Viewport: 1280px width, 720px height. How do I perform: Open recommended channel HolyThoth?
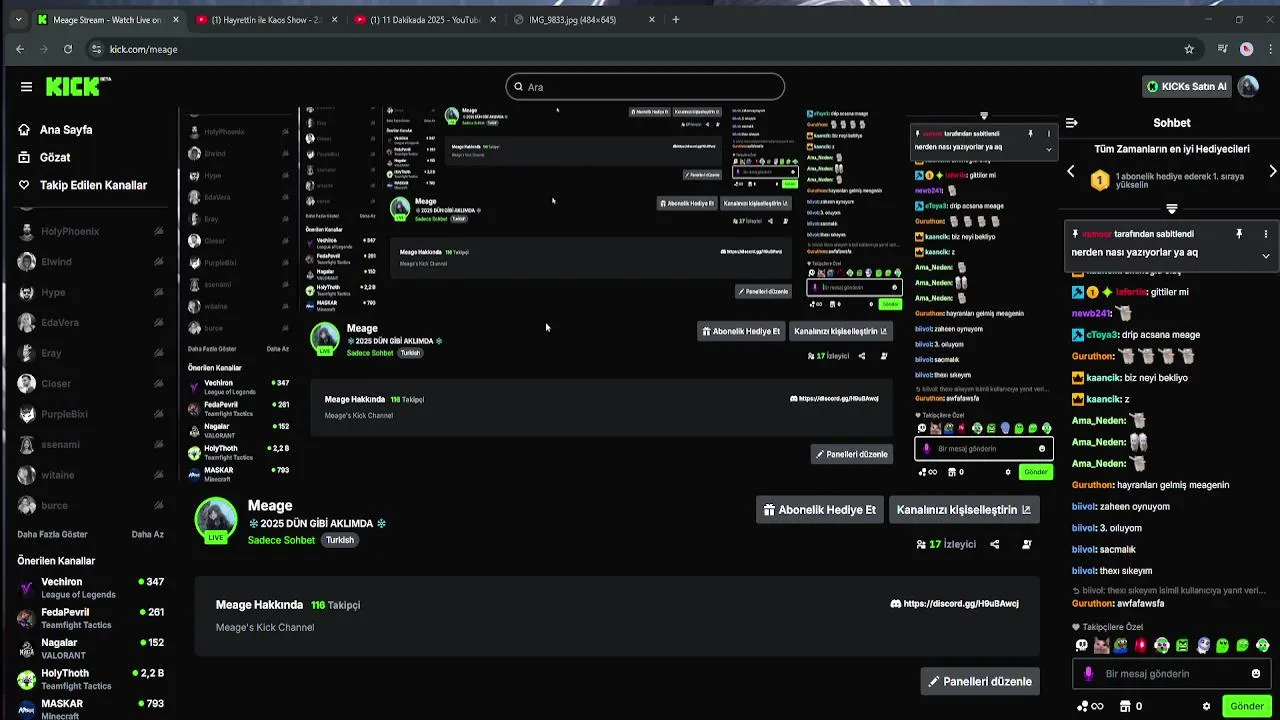pyautogui.click(x=90, y=680)
